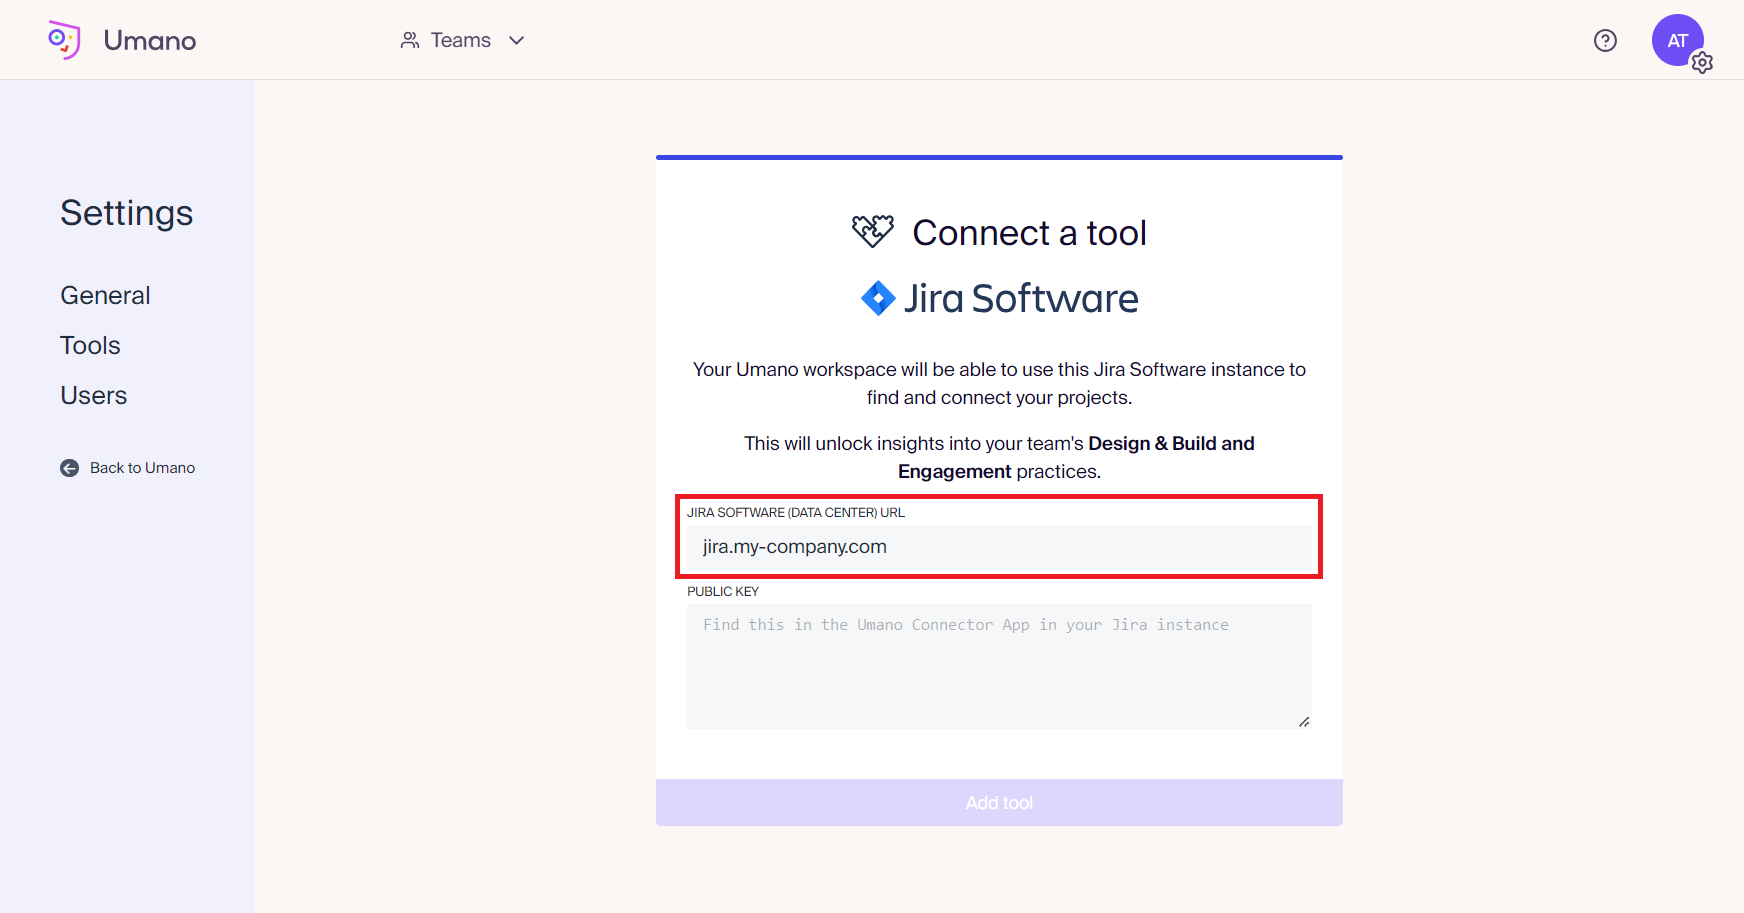Click the Jira Software logo text
Screen dimensions: 1744x913
pos(1020,299)
